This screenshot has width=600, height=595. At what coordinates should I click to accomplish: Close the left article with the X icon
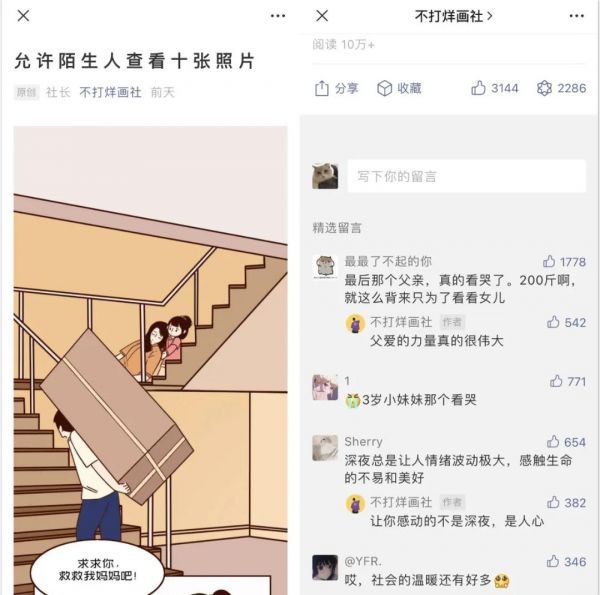[x=23, y=16]
